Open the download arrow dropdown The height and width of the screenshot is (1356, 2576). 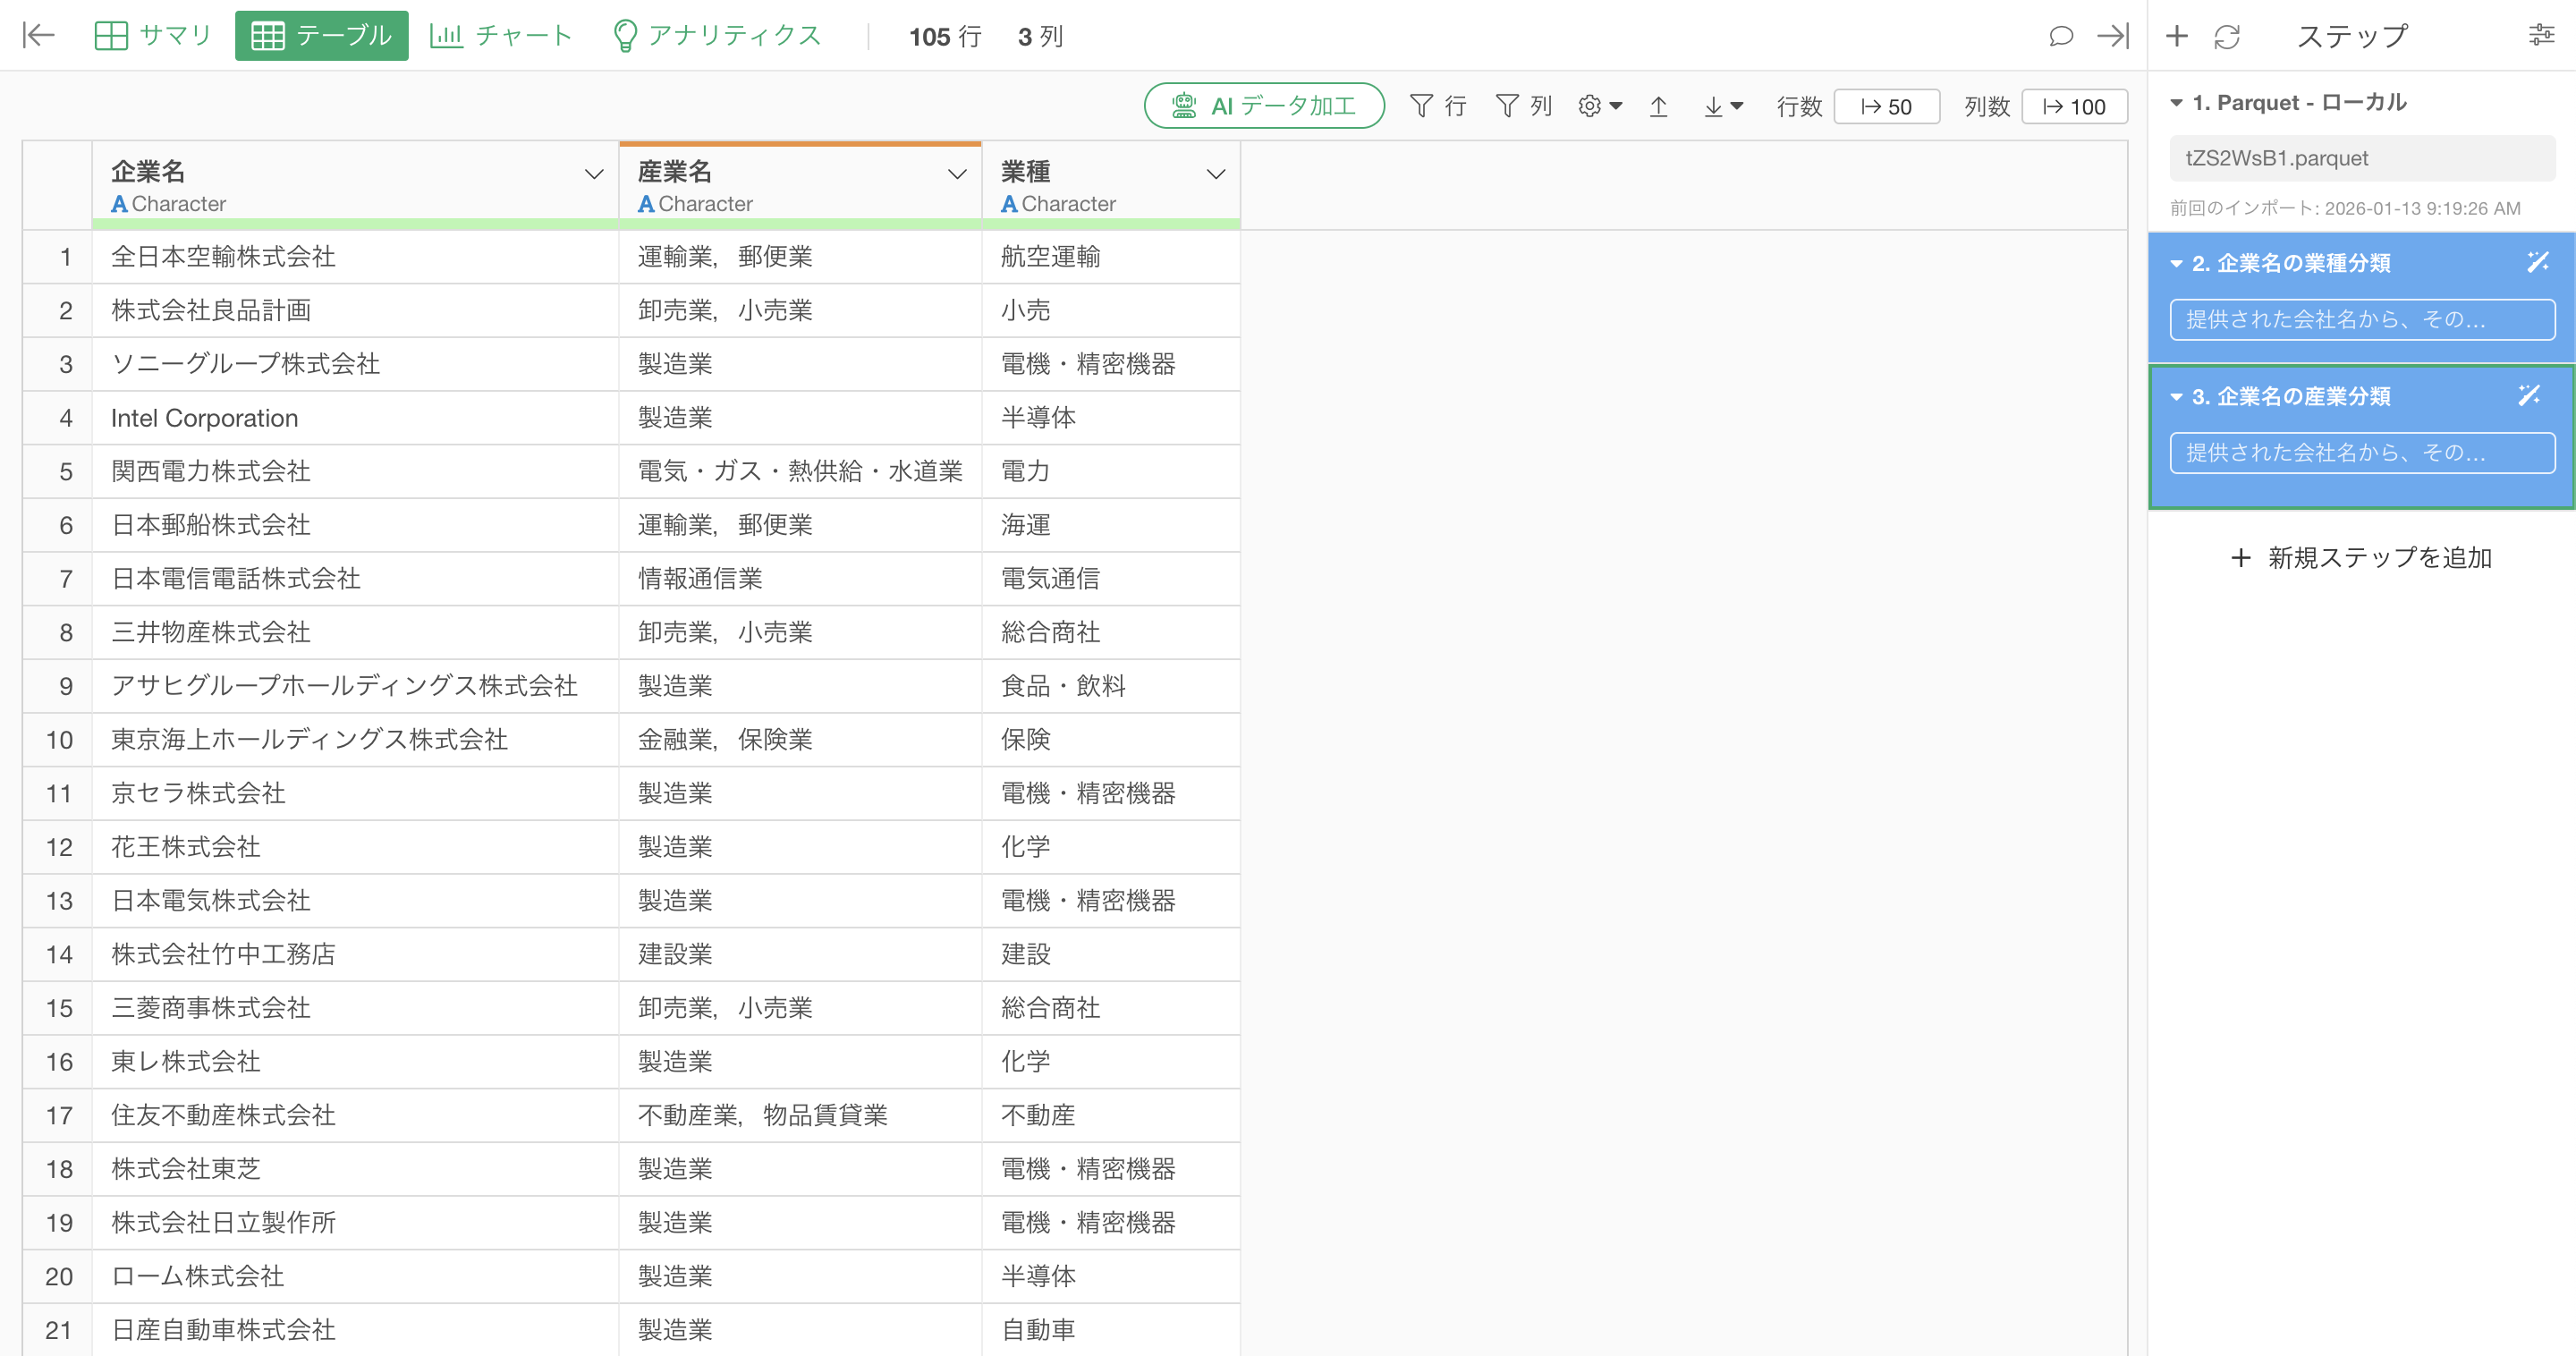(1722, 106)
